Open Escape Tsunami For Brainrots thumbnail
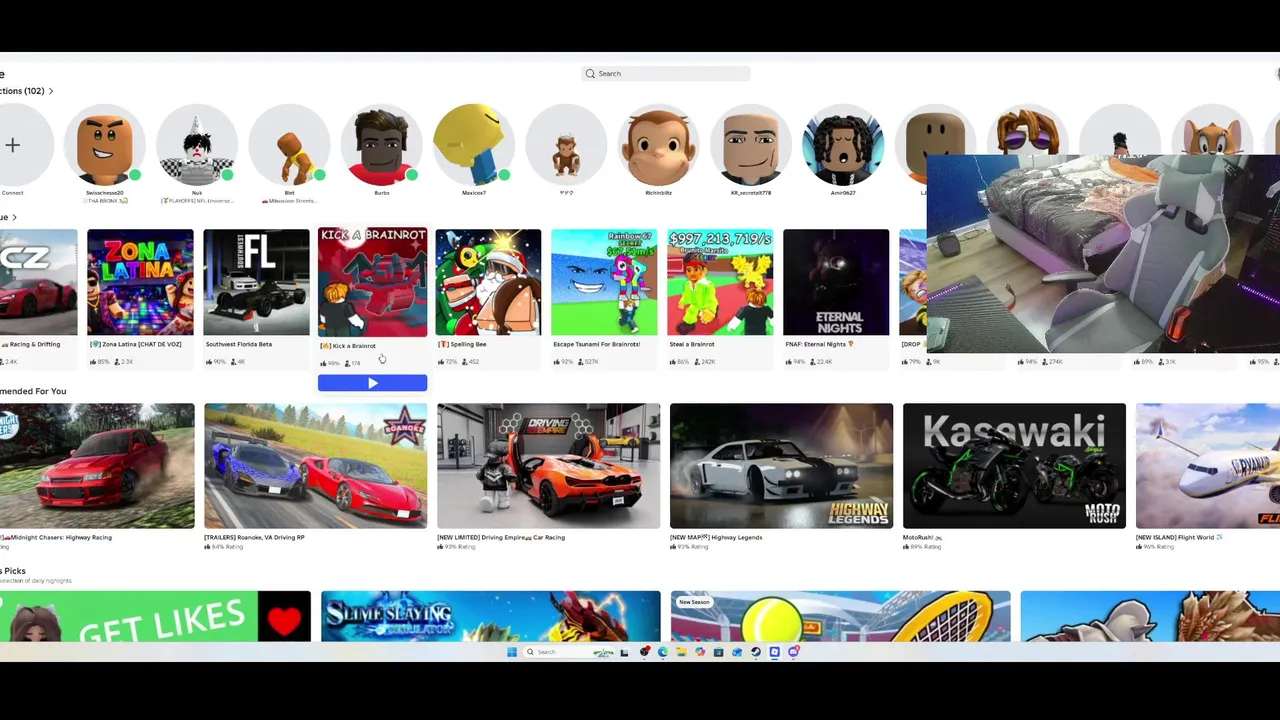The image size is (1280, 720). pyautogui.click(x=604, y=282)
